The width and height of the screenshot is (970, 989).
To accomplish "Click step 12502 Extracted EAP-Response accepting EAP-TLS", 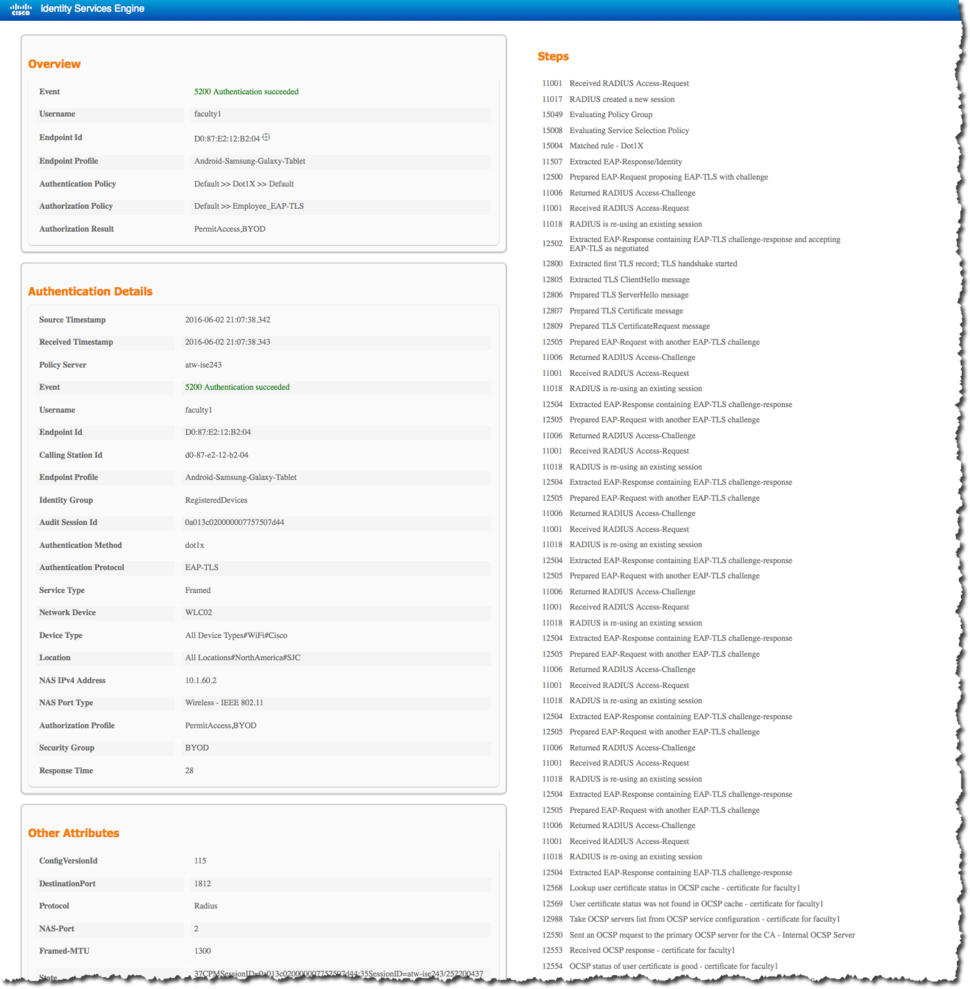I will (691, 244).
